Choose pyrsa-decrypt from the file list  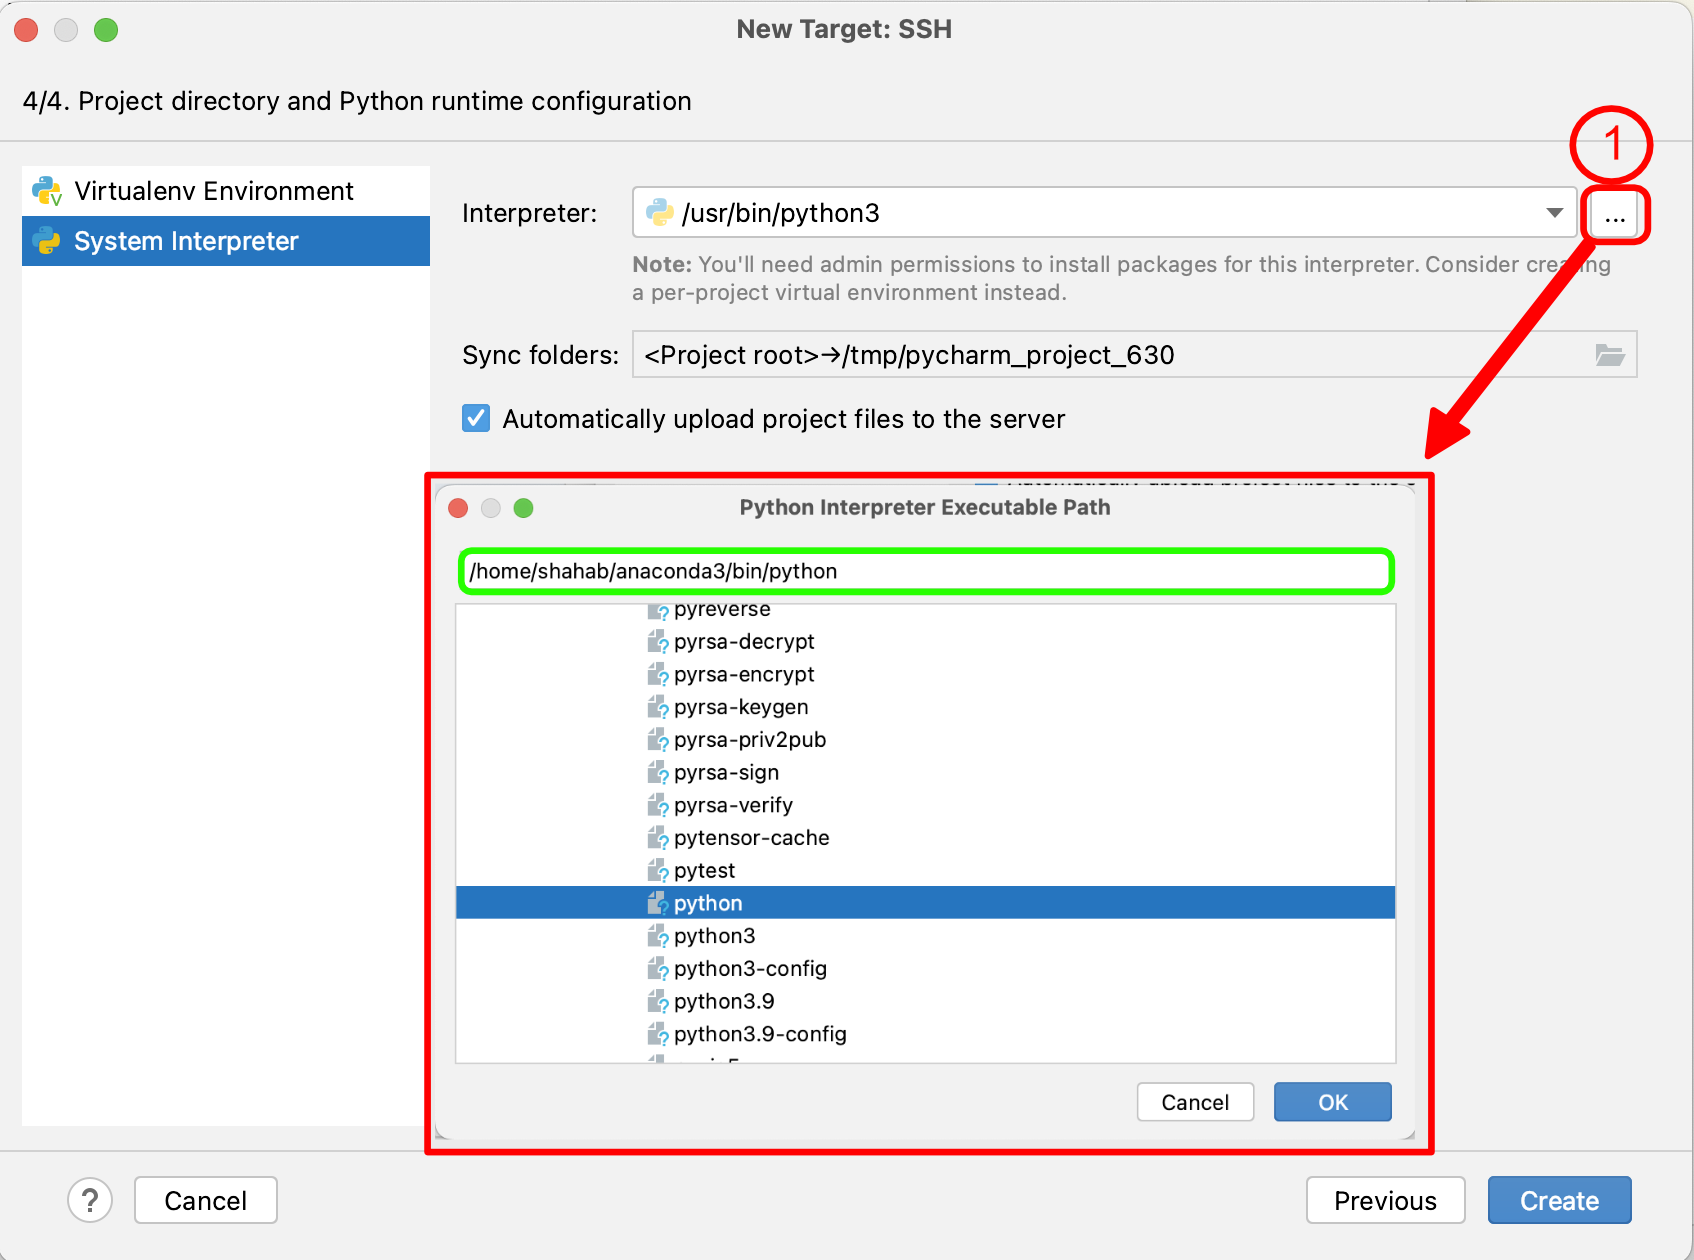(743, 642)
